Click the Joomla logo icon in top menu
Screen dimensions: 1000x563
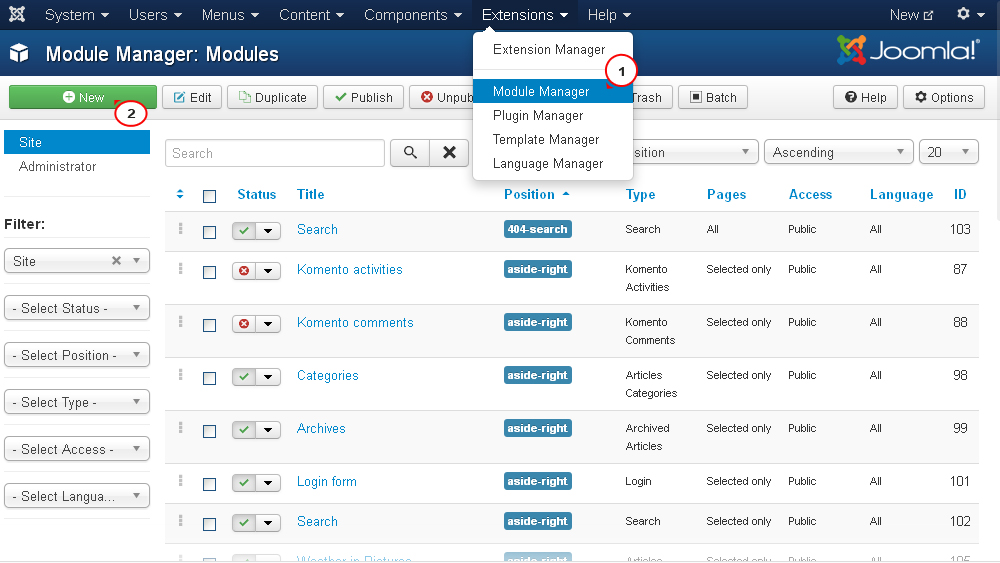tap(17, 14)
